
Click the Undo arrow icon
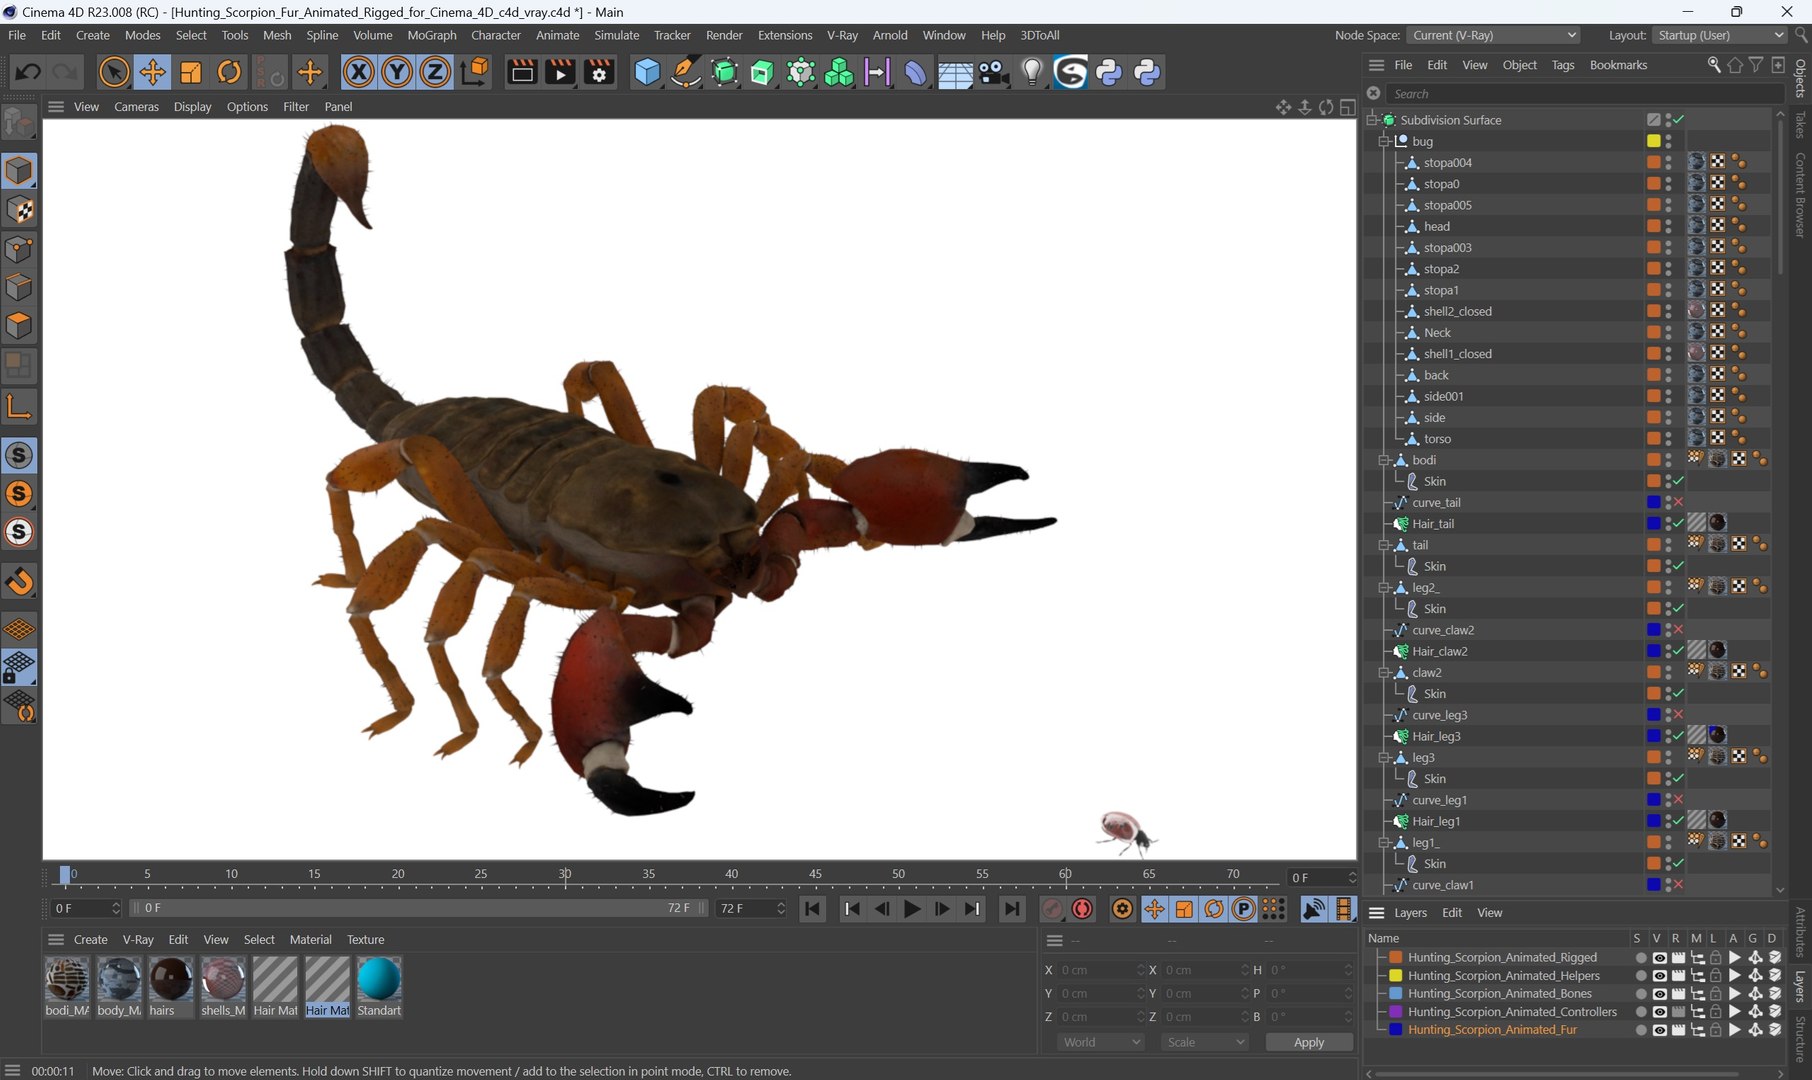(28, 72)
